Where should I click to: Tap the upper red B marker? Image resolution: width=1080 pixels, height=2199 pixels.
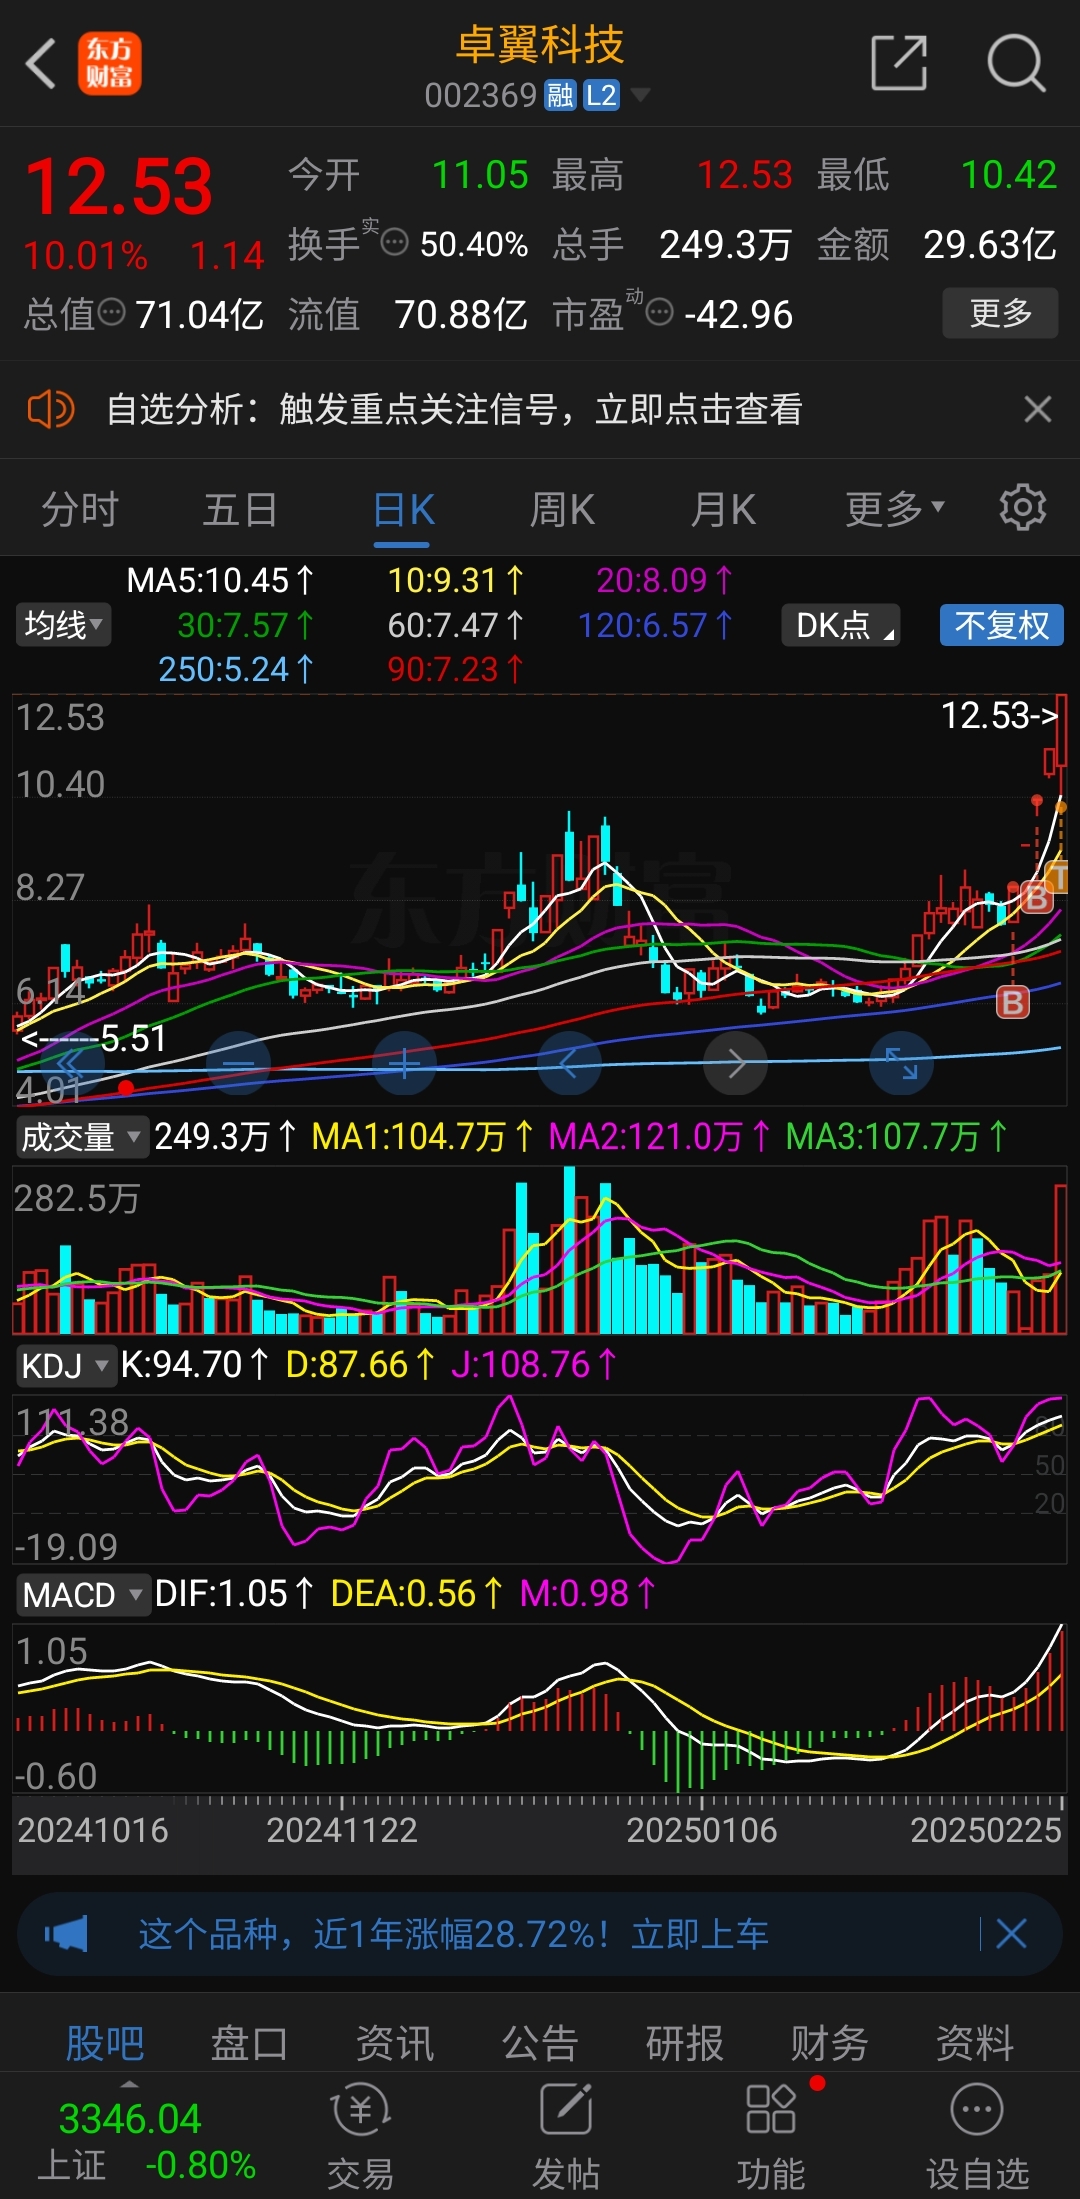point(1037,898)
